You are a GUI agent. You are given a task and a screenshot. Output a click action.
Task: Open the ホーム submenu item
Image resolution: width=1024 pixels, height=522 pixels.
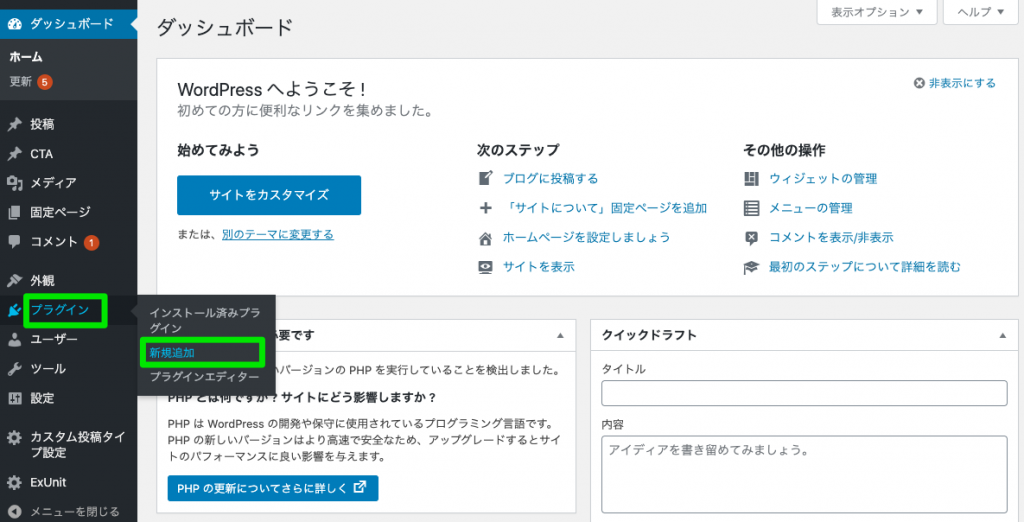[x=26, y=57]
